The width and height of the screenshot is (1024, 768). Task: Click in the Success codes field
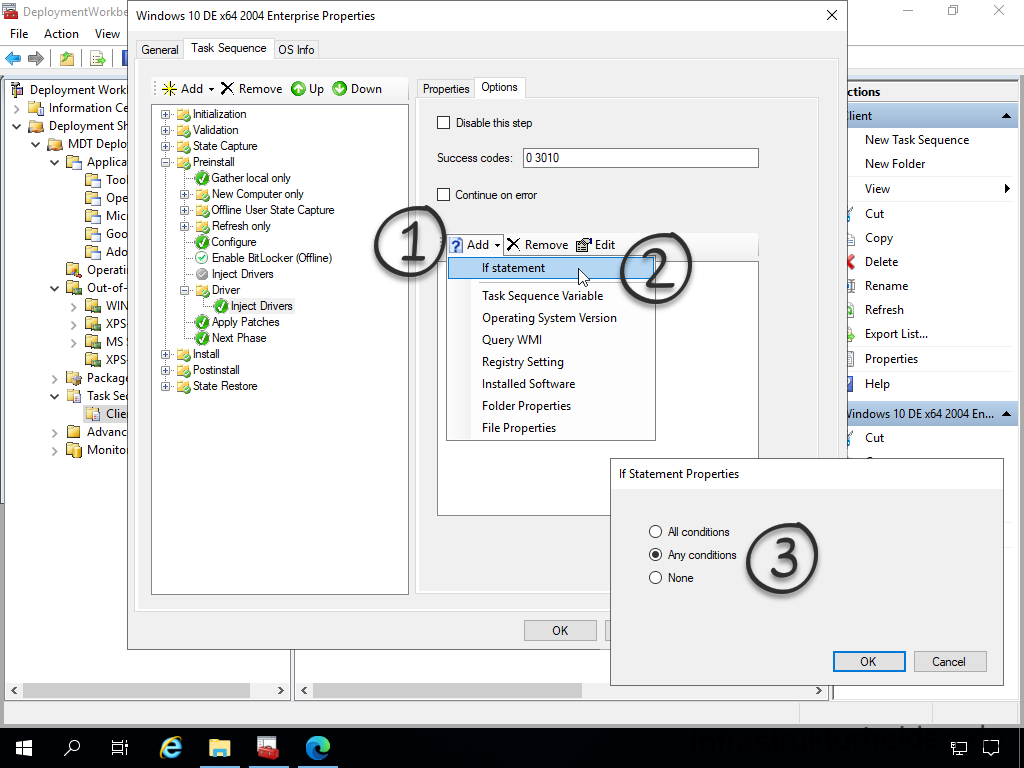(x=641, y=157)
